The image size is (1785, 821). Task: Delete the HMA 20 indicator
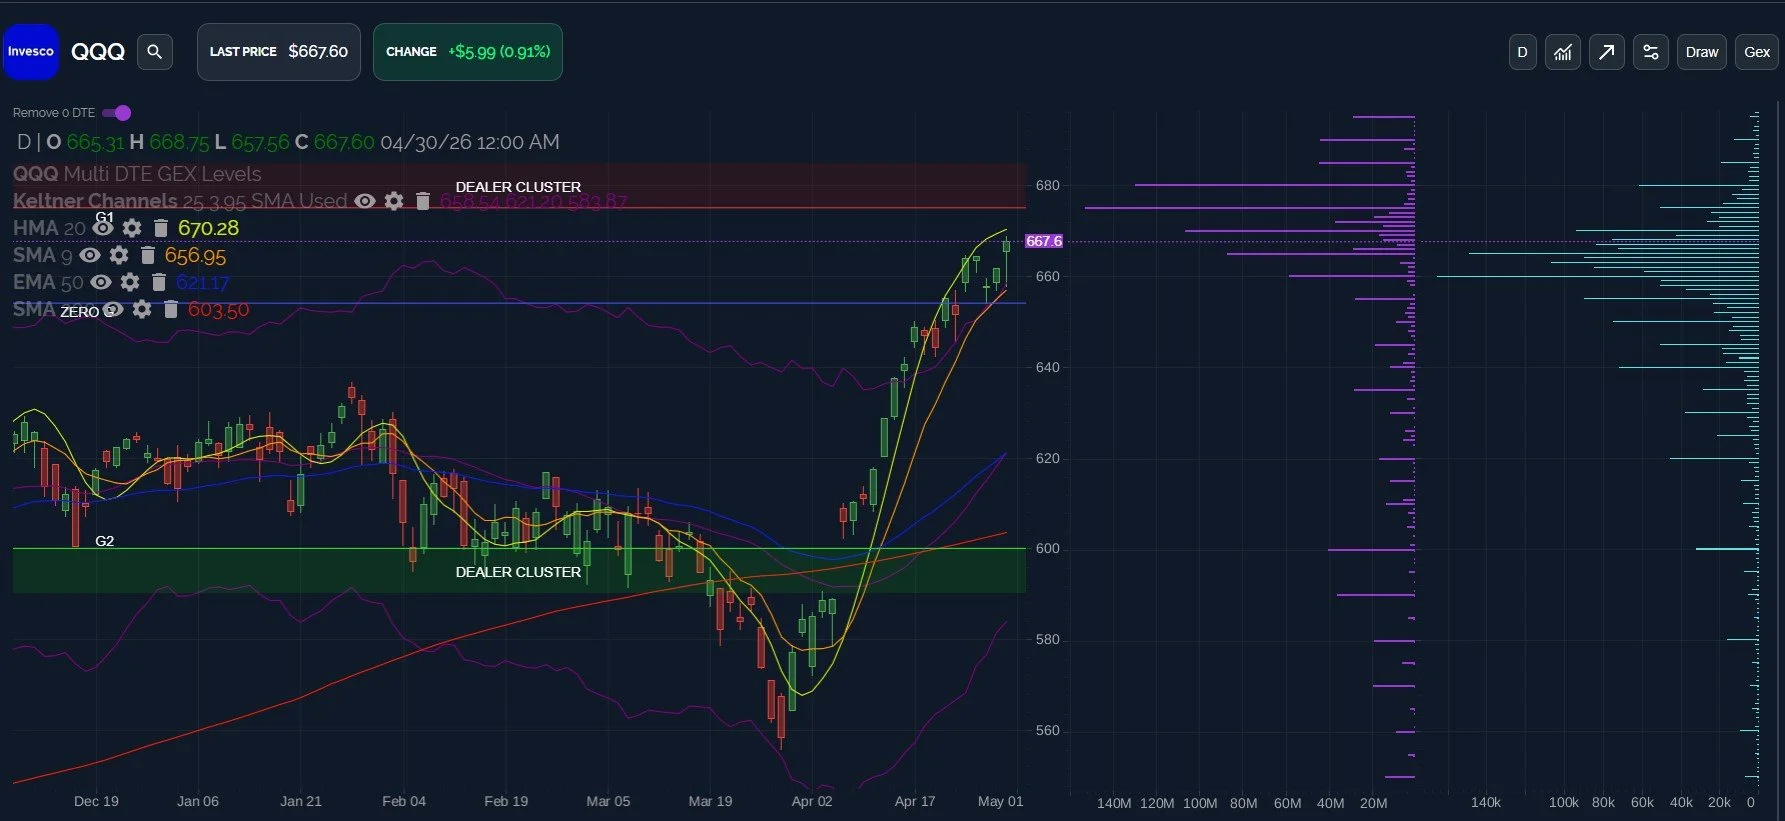pos(160,228)
